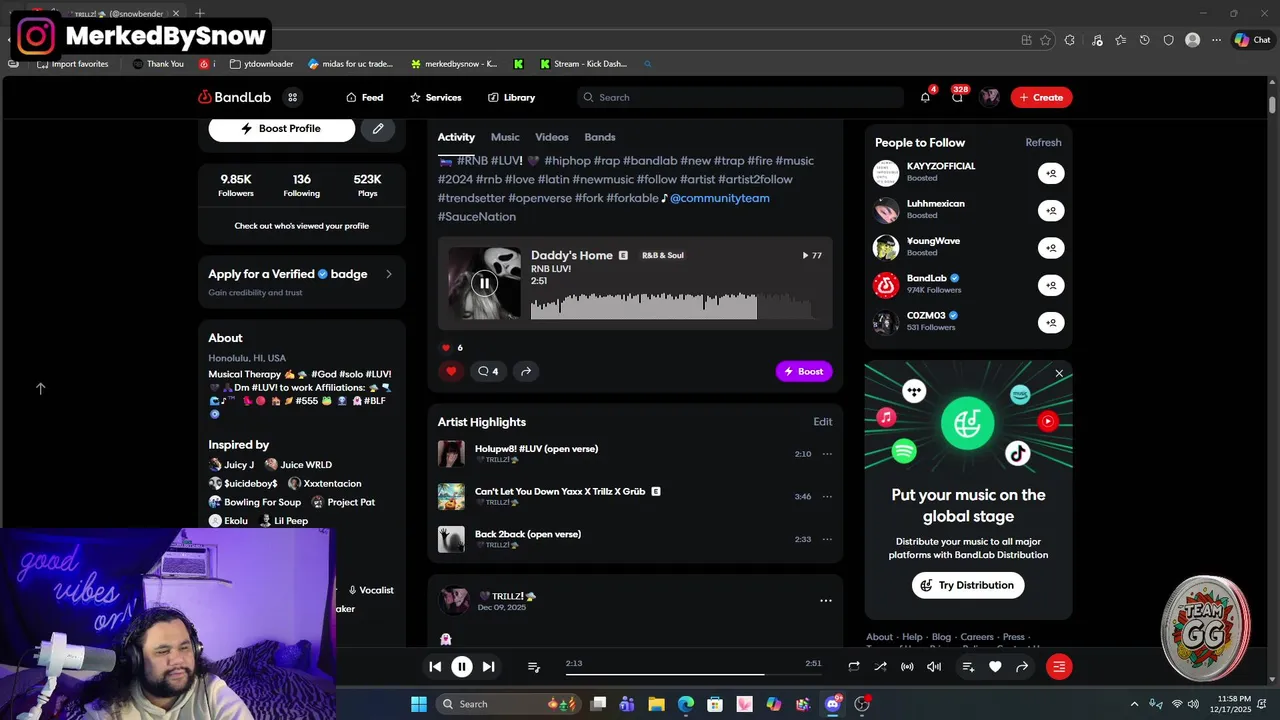Add current track to playlist icon
Image resolution: width=1280 pixels, height=720 pixels.
[x=968, y=667]
